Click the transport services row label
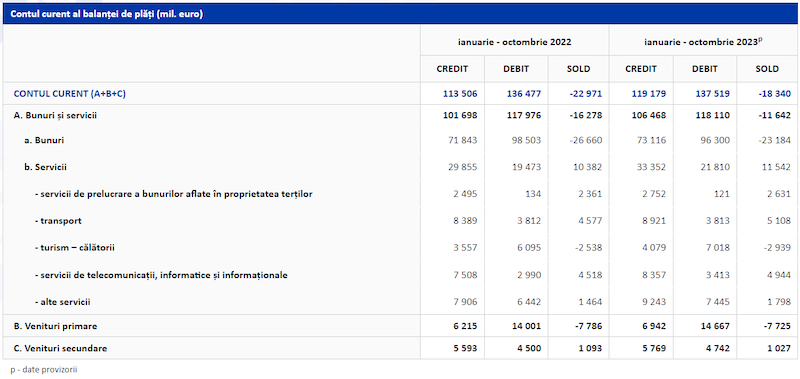Screen dimensions: 800x379 click(58, 221)
